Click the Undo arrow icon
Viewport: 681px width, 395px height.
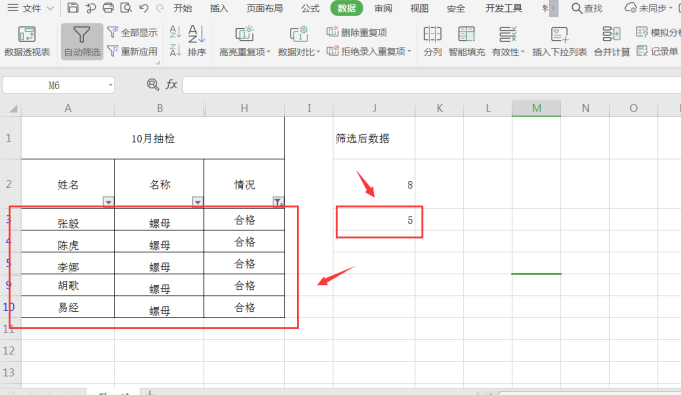tap(144, 8)
